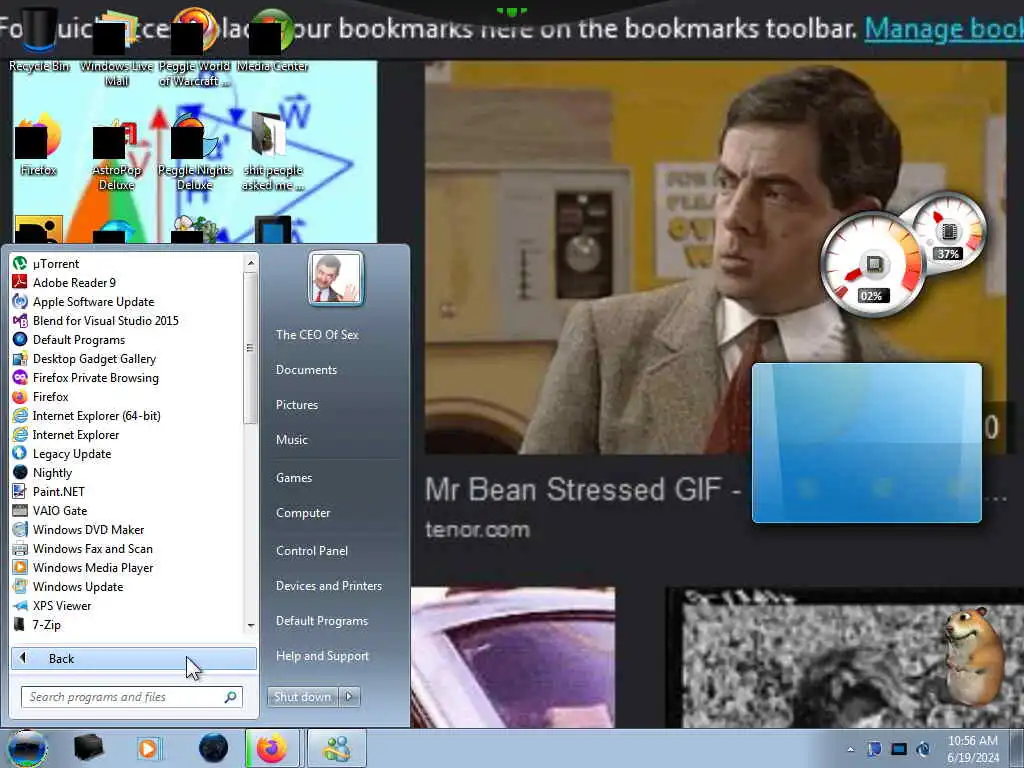Click the Search programs and files box

click(x=131, y=697)
